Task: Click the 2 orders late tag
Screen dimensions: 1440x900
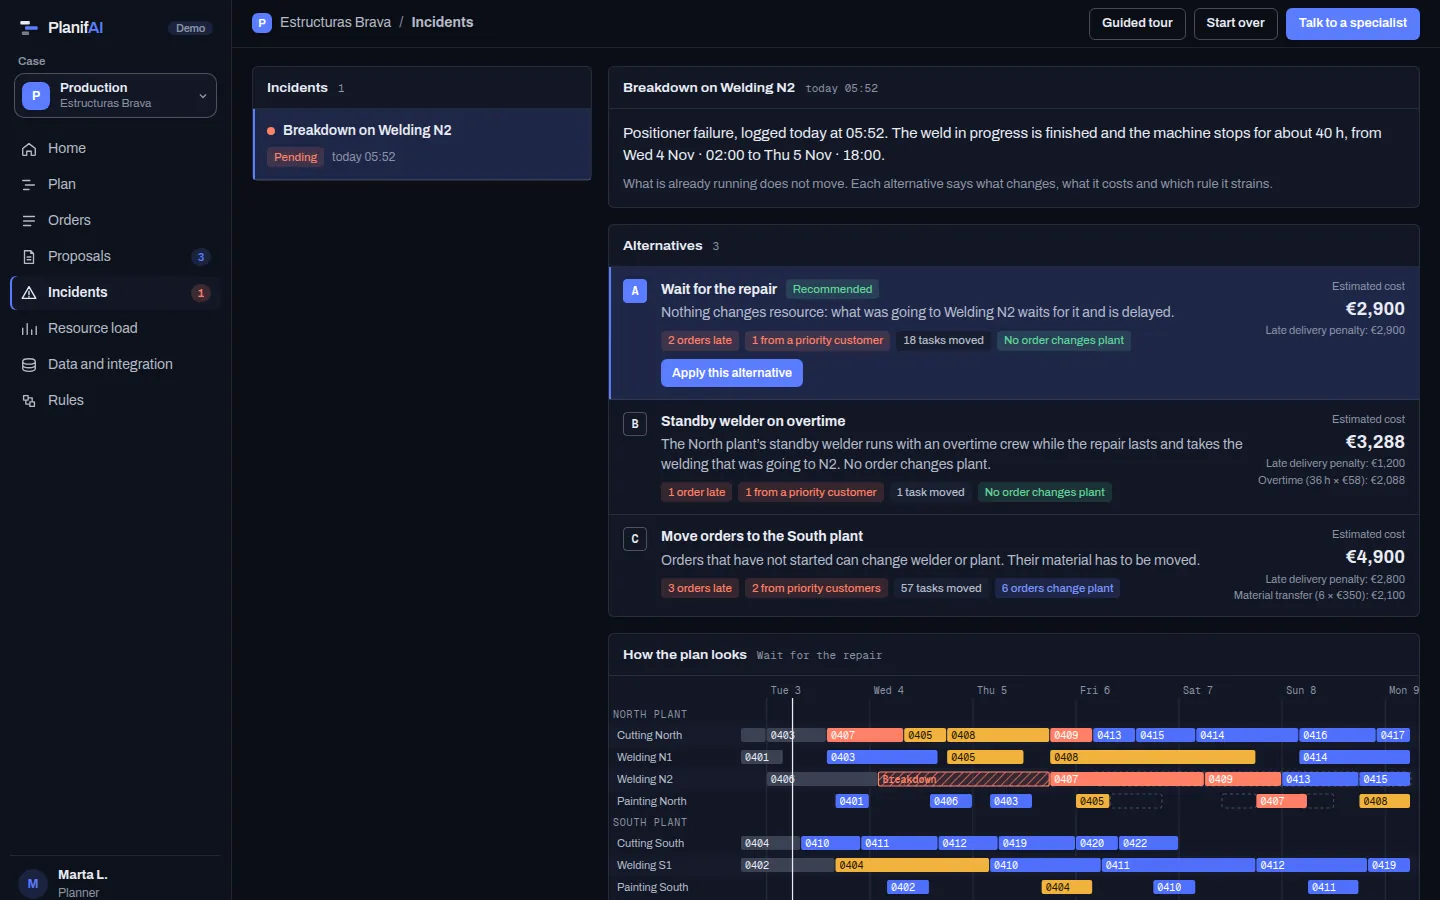Action: [700, 341]
